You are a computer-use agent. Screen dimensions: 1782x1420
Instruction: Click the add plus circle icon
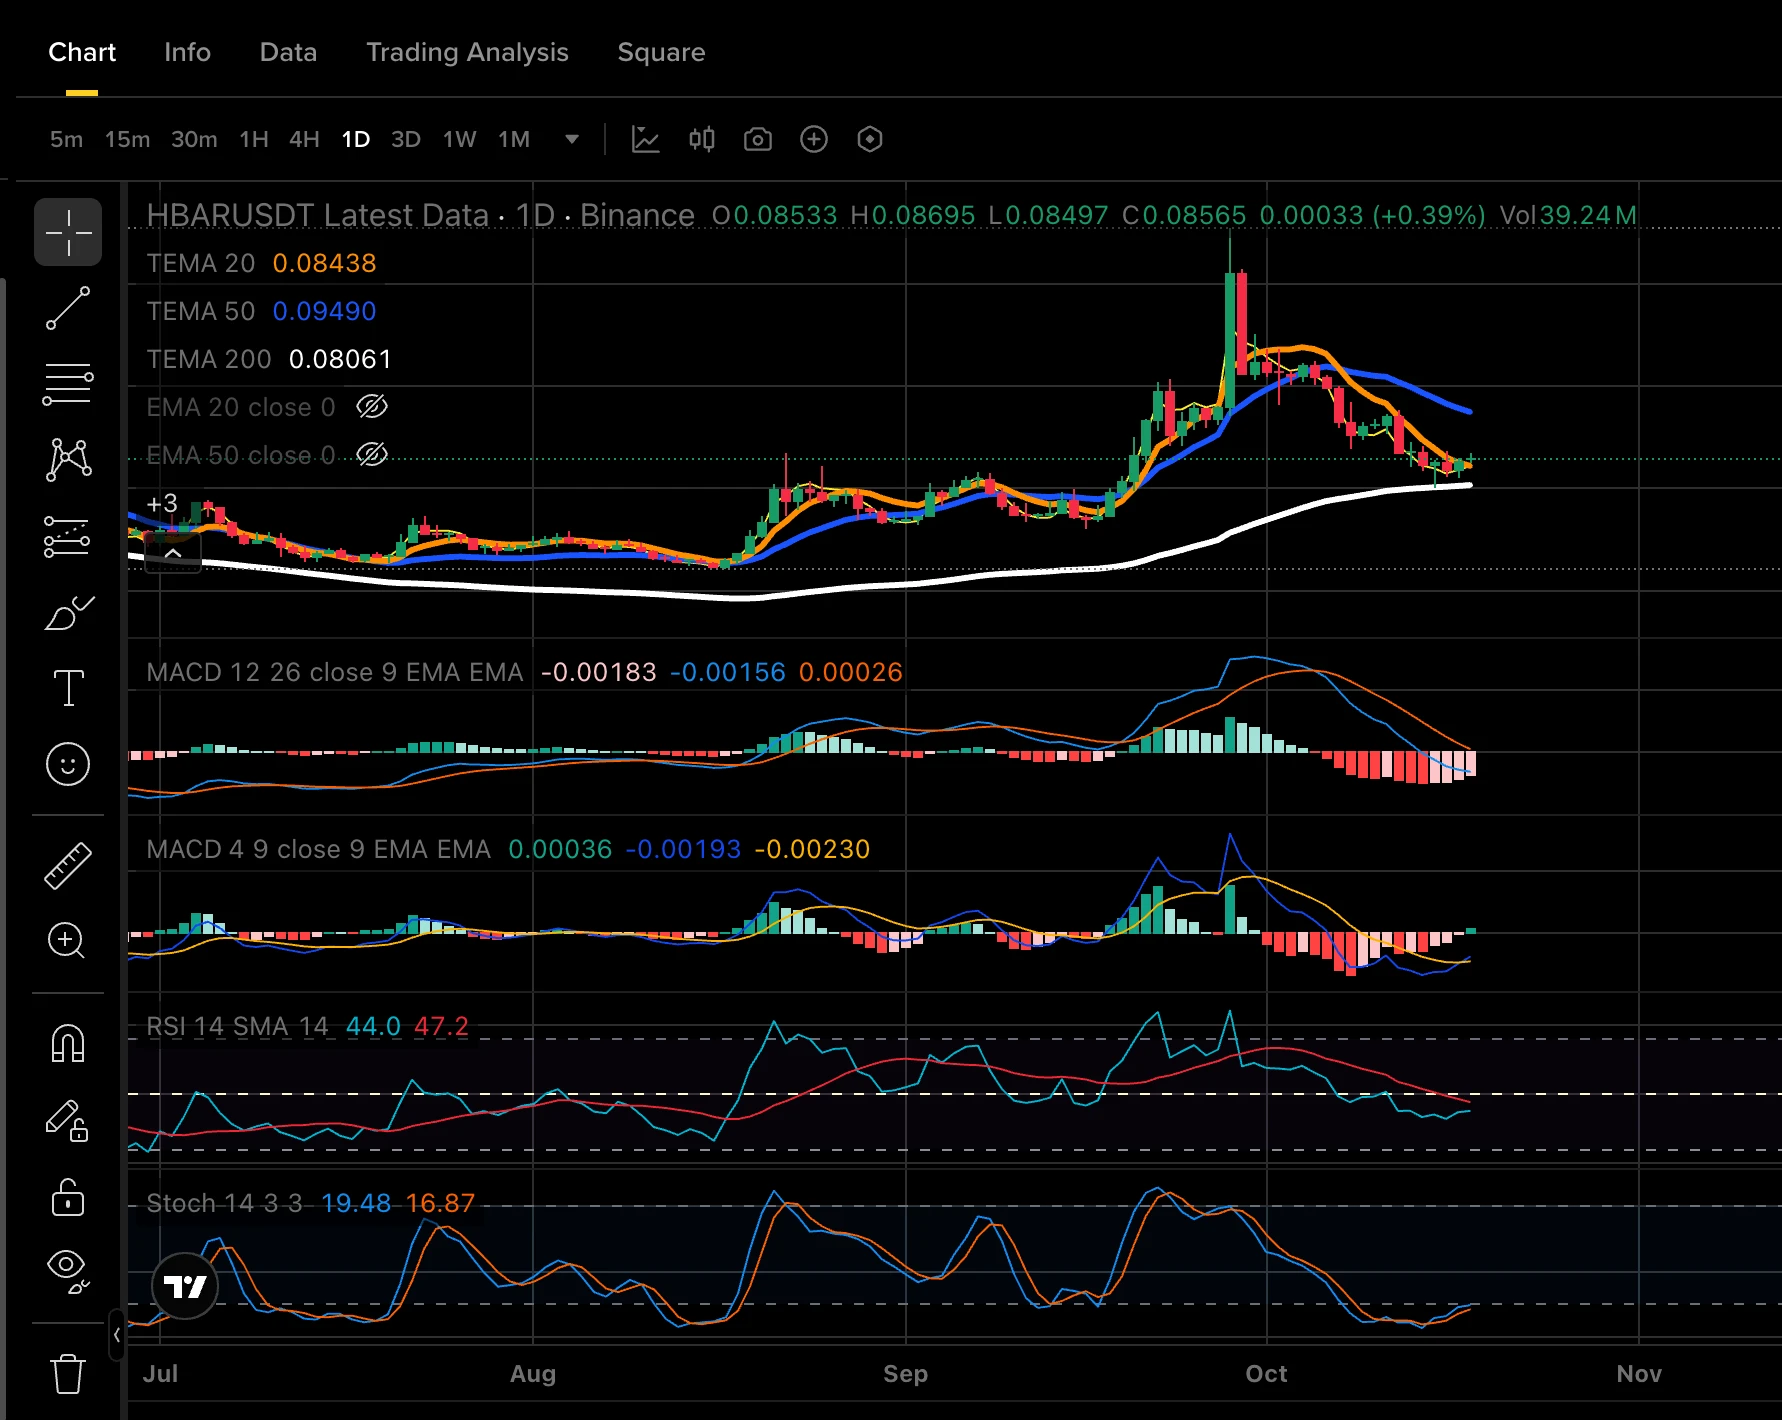(814, 139)
